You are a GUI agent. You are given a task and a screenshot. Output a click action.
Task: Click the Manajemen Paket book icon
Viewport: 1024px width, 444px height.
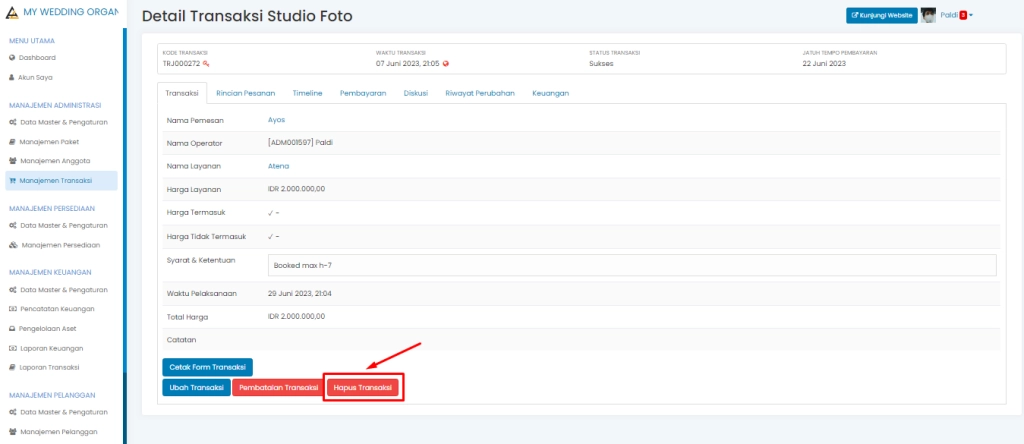(x=12, y=142)
